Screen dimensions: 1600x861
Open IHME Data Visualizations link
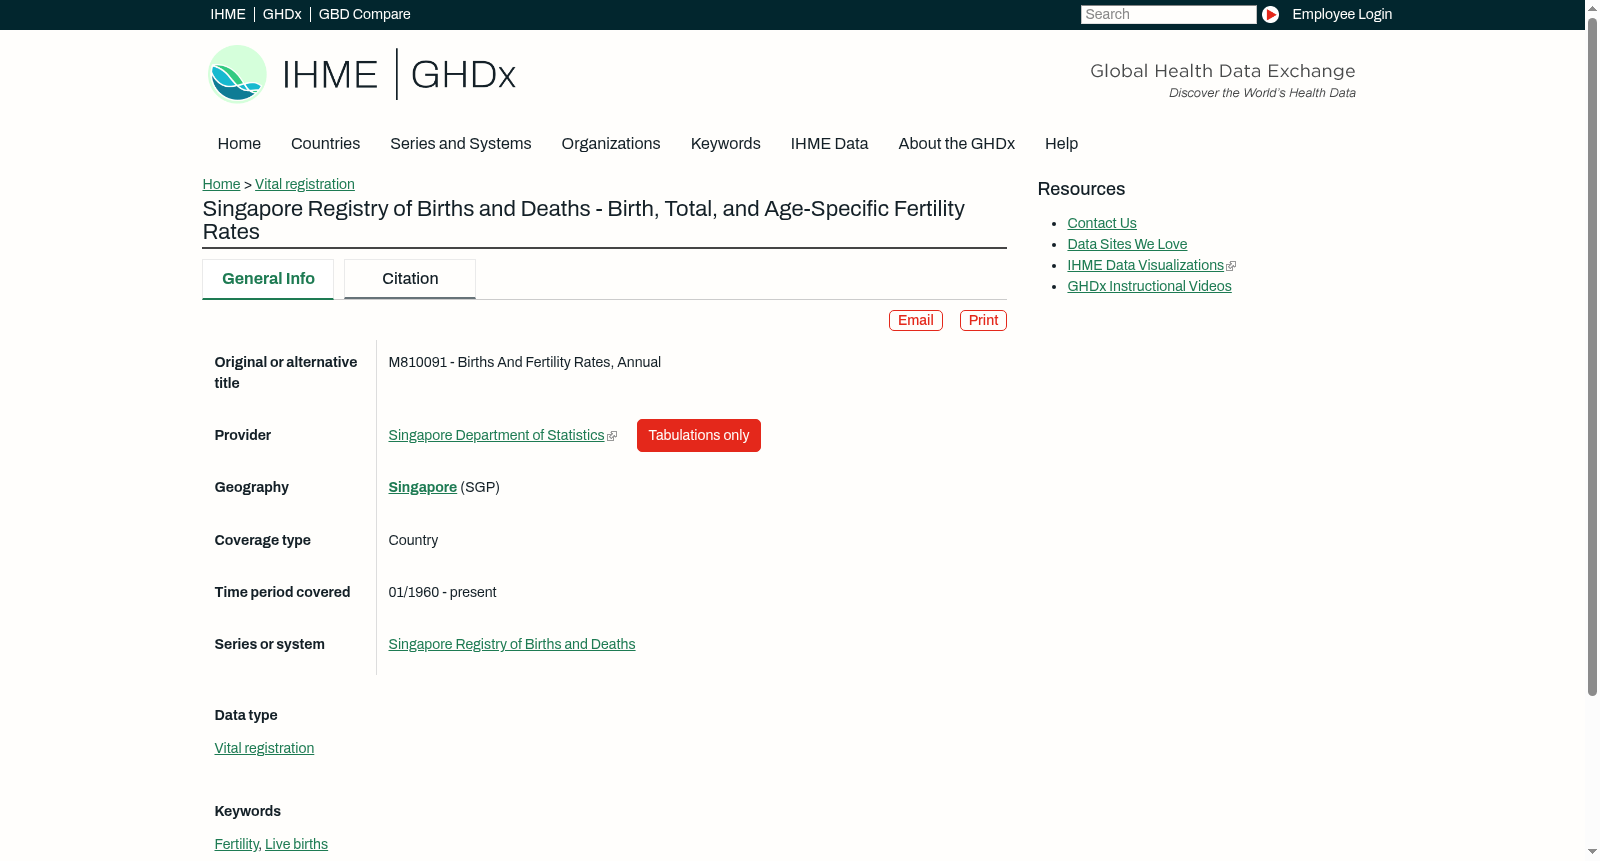1146,265
